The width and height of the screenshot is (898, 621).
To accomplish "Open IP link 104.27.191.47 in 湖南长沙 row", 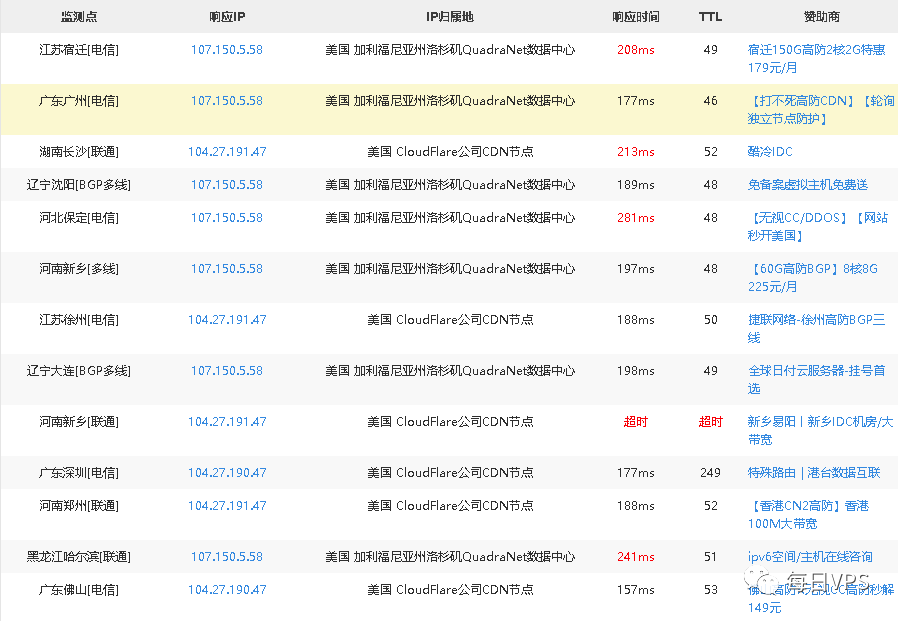I will [x=226, y=153].
